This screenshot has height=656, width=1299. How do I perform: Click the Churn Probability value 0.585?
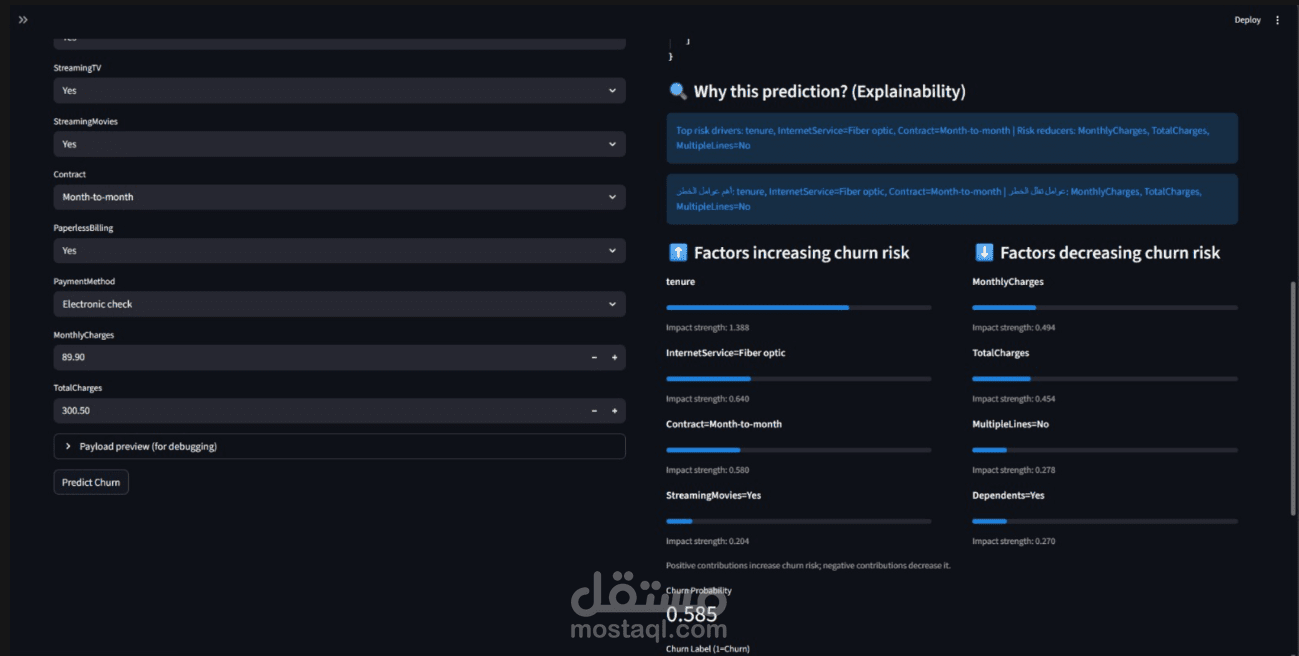[691, 614]
